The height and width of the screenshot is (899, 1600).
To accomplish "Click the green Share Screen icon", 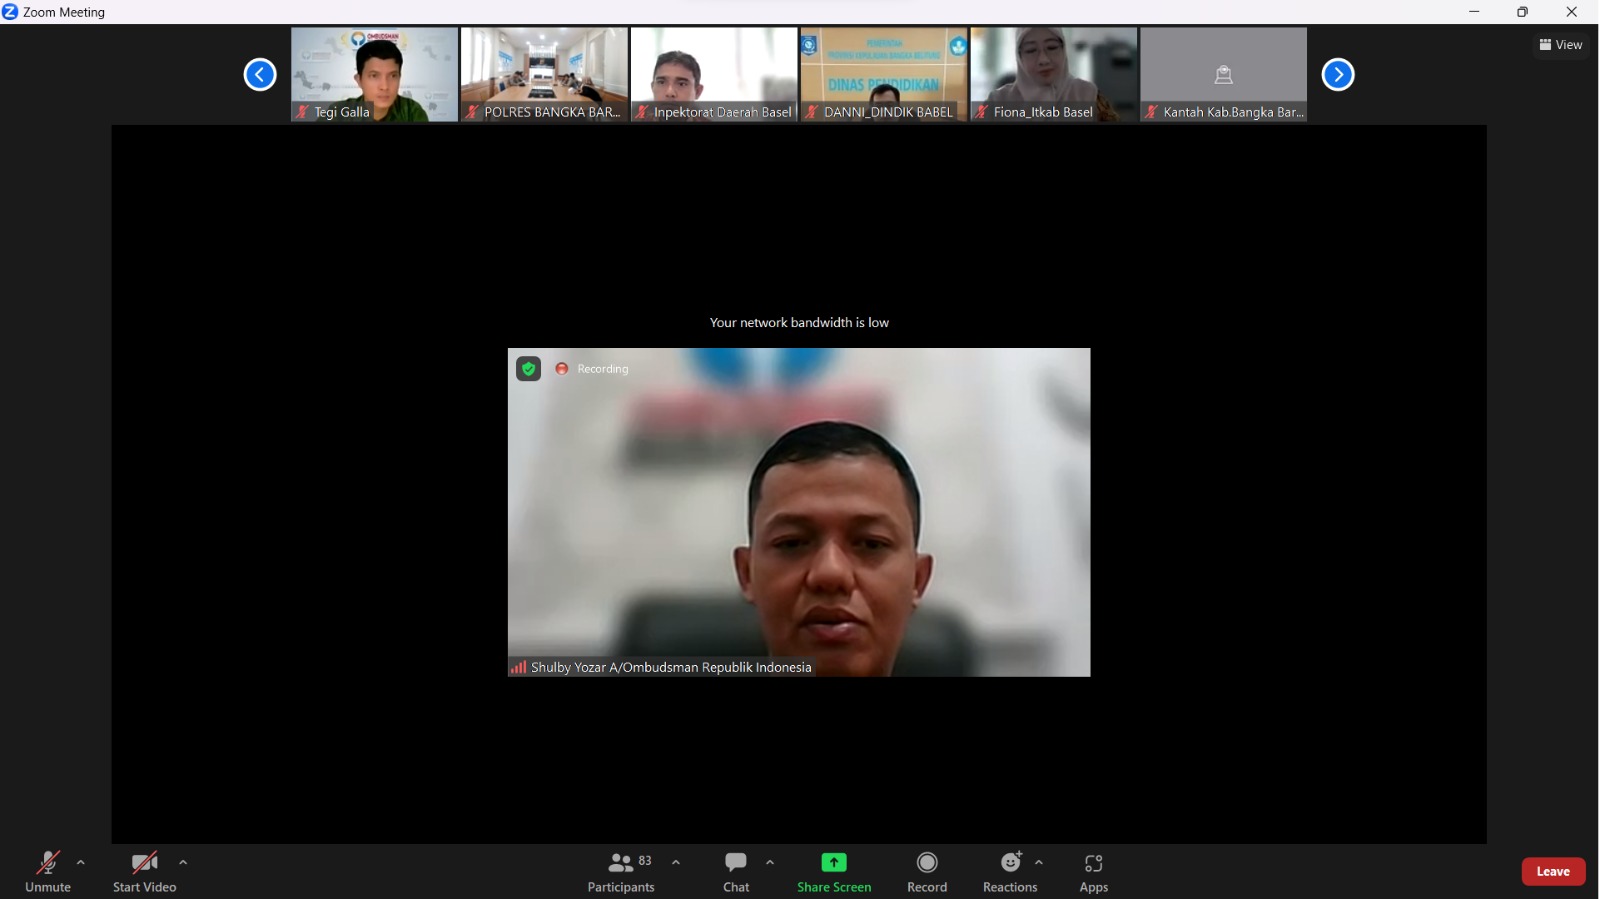I will tap(834, 863).
